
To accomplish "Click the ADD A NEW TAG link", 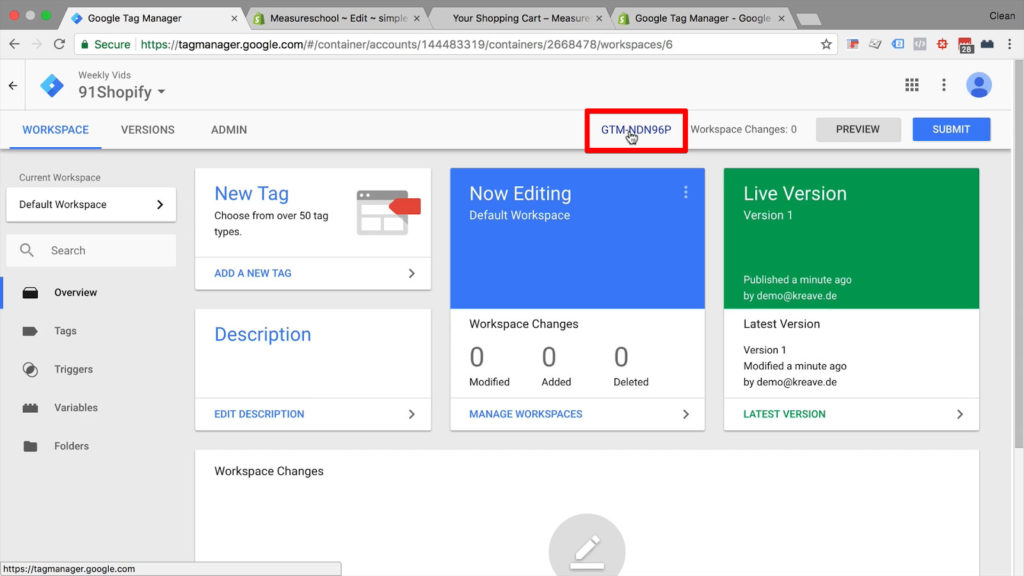I will (253, 274).
